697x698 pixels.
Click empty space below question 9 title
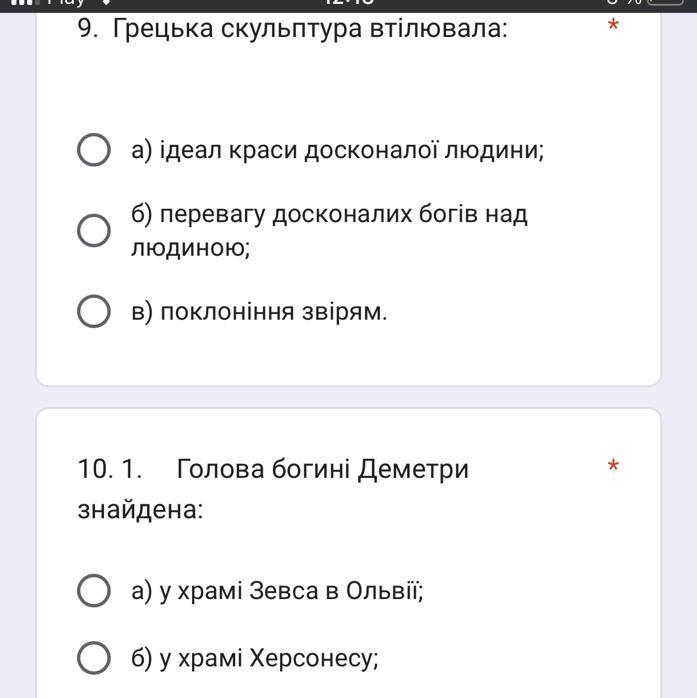(347, 85)
